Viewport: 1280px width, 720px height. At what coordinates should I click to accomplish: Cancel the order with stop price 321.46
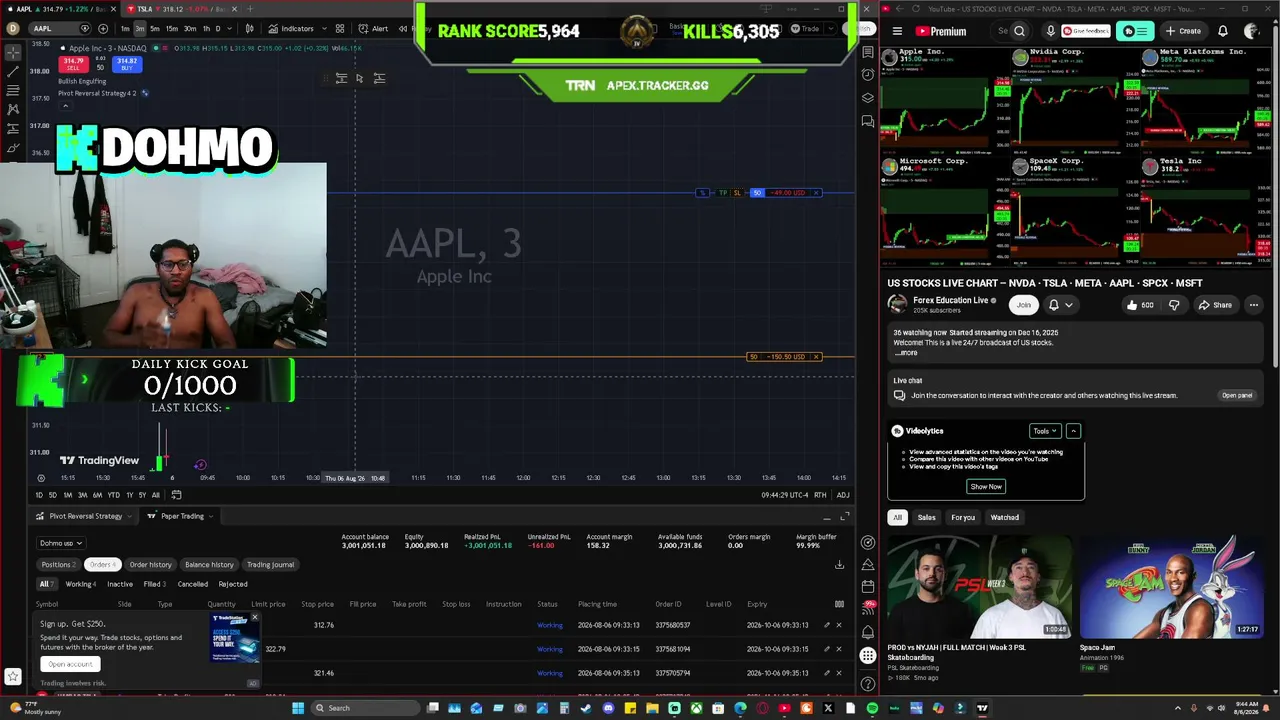point(839,673)
